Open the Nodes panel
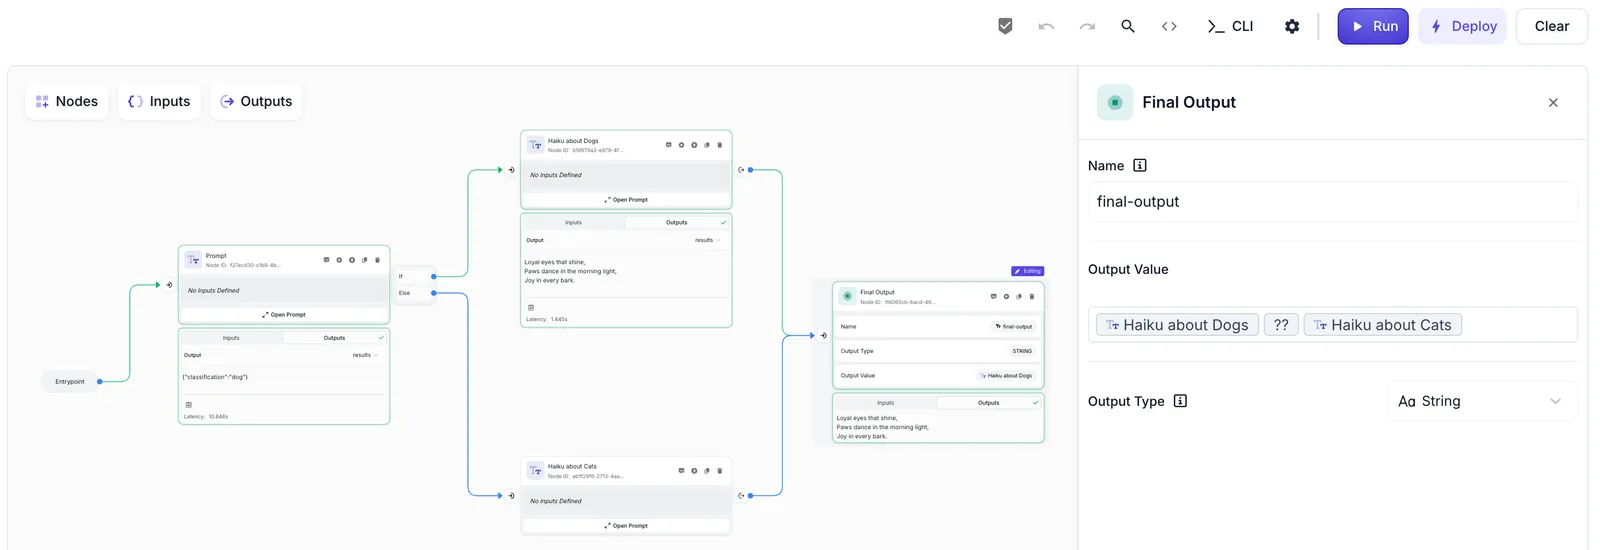1600x550 pixels. click(67, 101)
